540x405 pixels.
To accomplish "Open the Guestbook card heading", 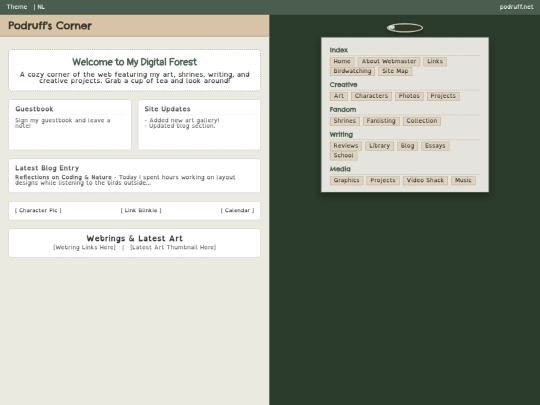I will pos(34,109).
